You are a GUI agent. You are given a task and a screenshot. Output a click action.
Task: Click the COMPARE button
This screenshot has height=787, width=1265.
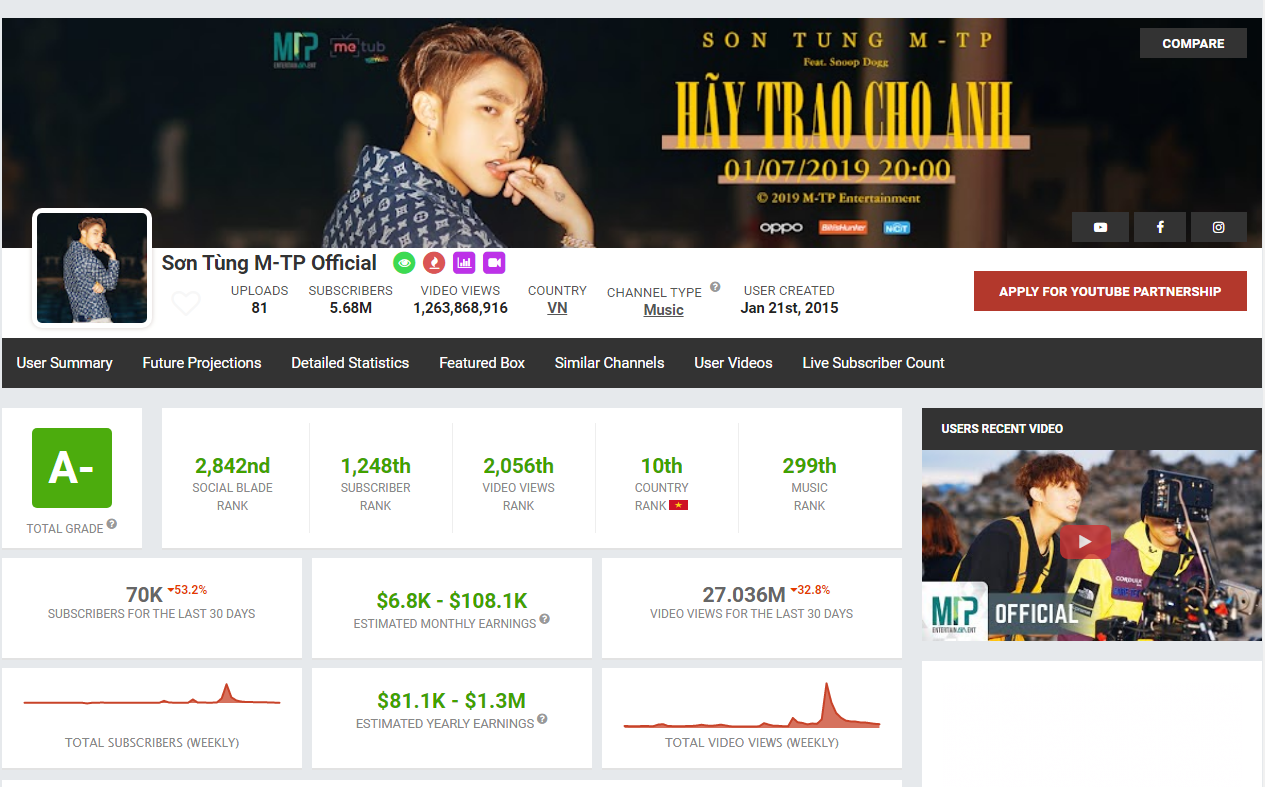[x=1193, y=43]
